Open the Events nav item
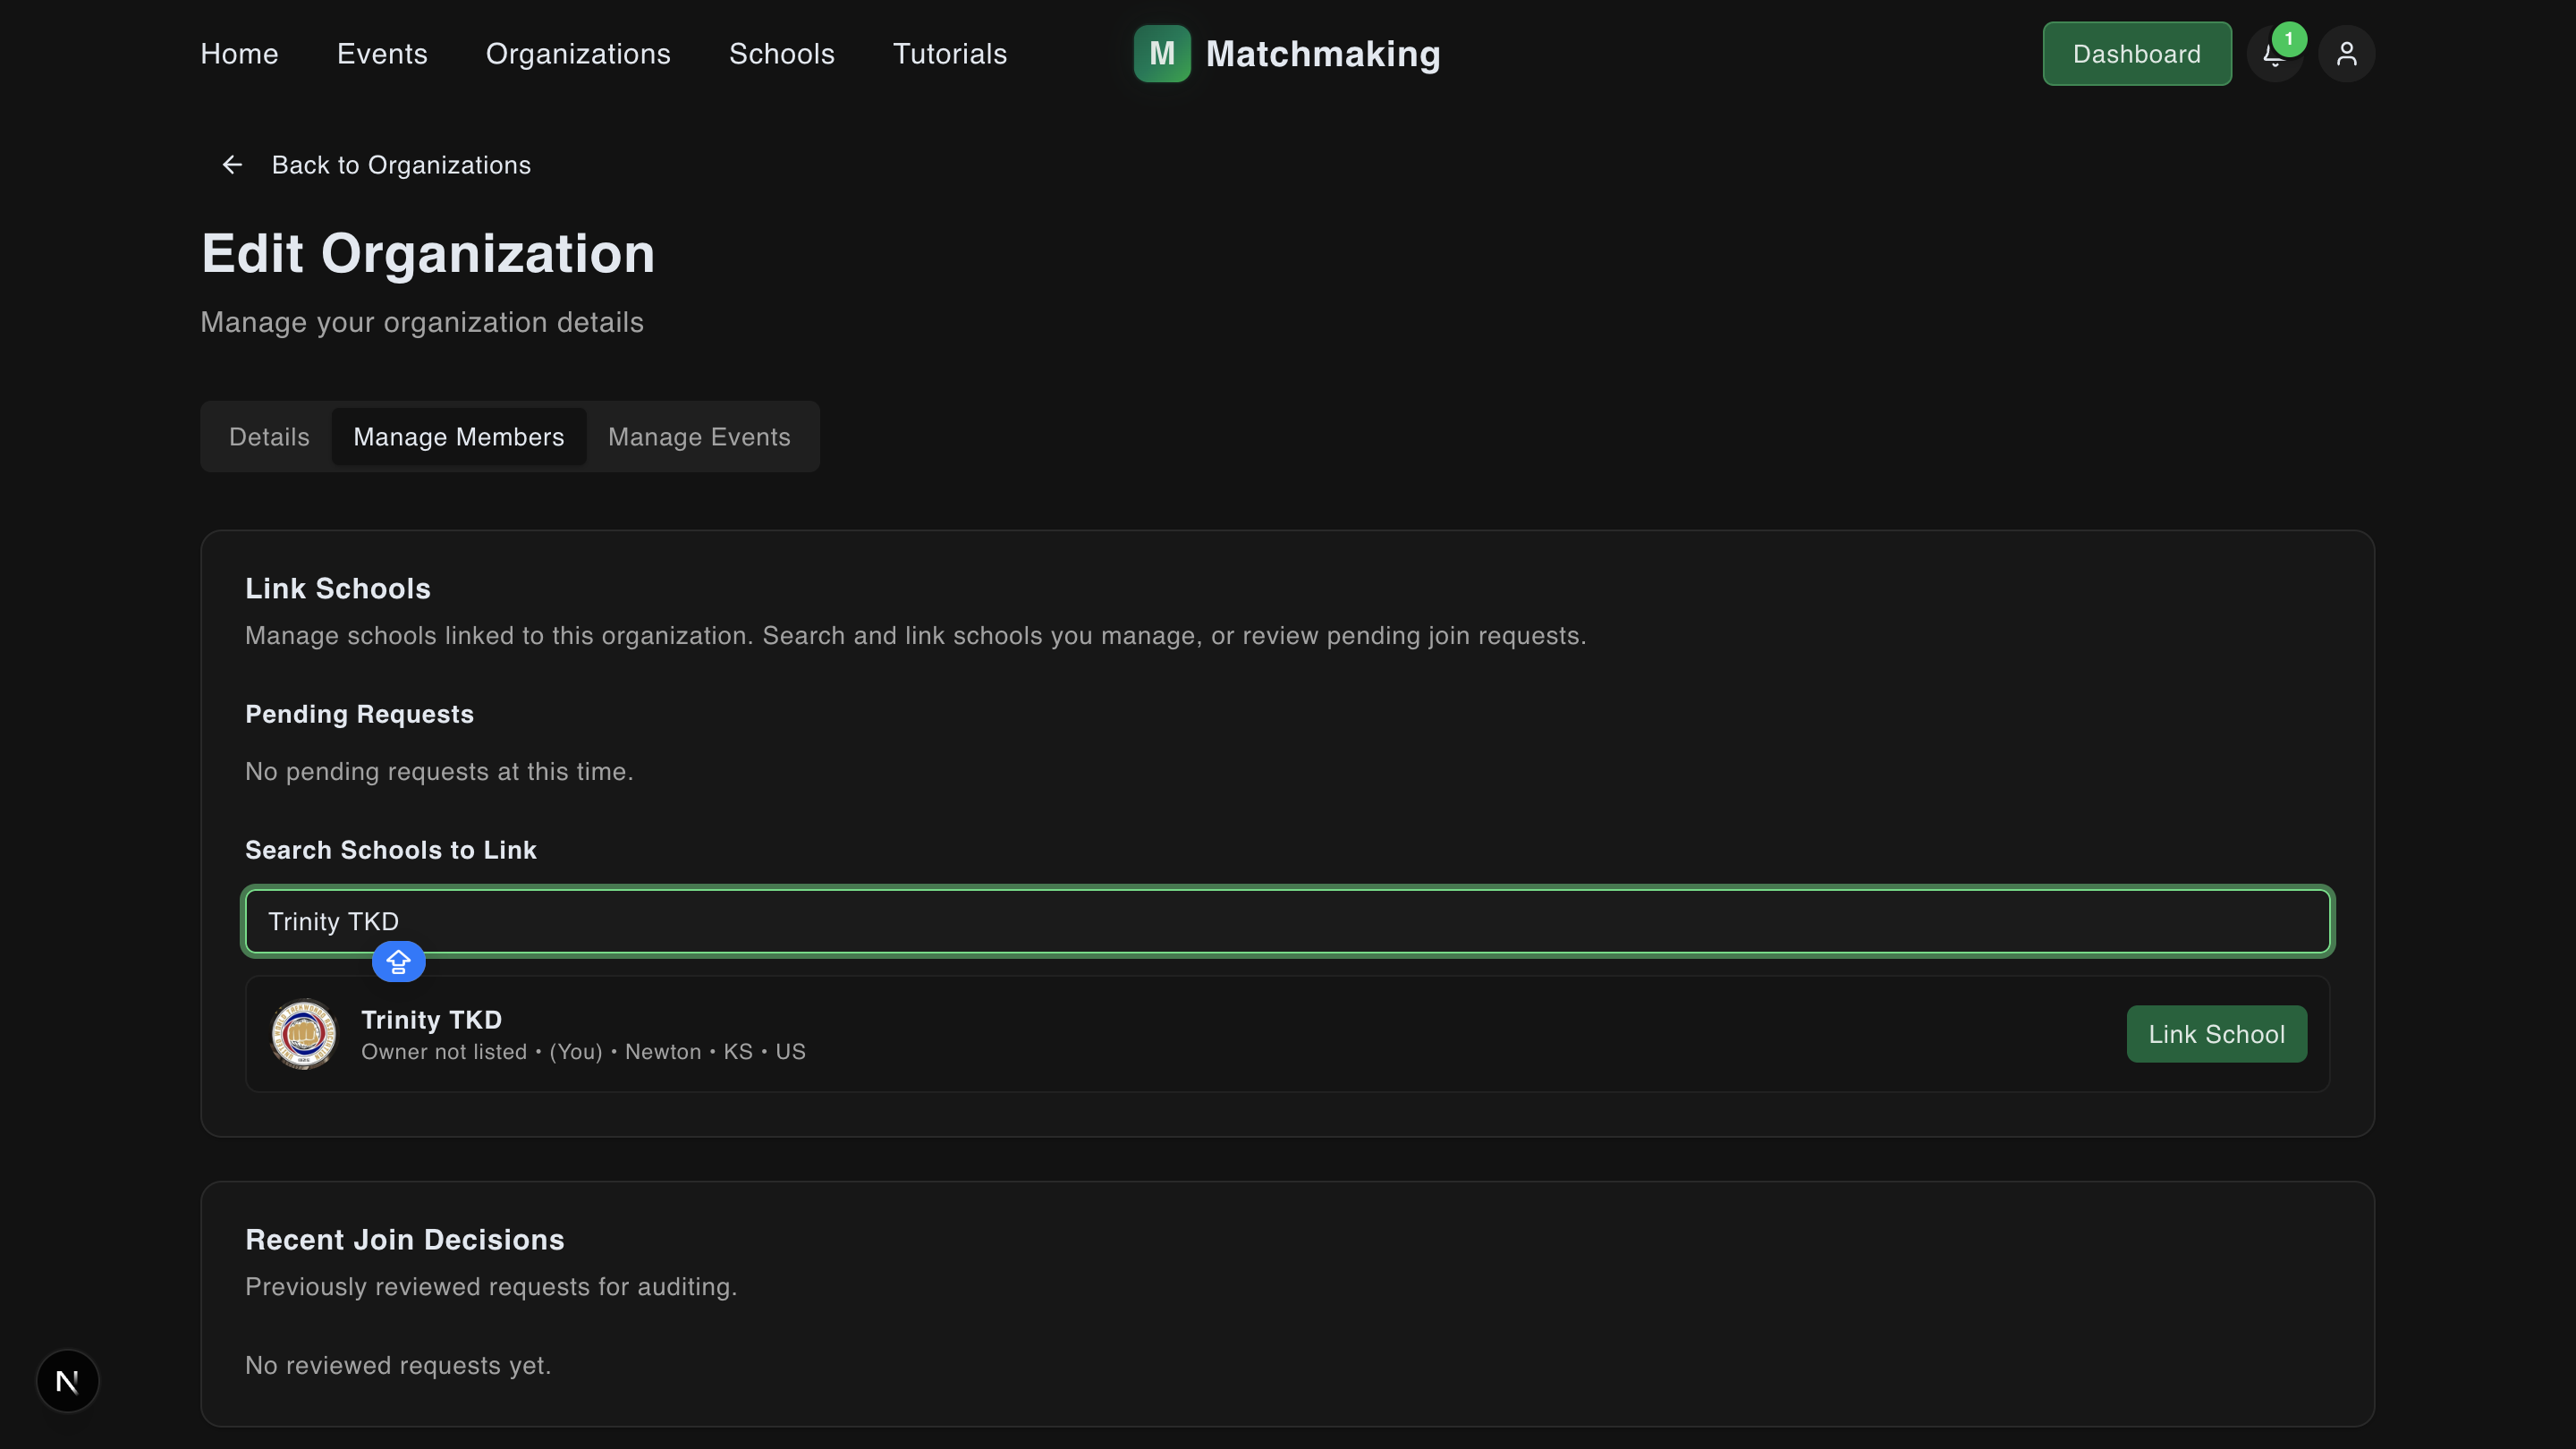Viewport: 2576px width, 1449px height. [382, 54]
